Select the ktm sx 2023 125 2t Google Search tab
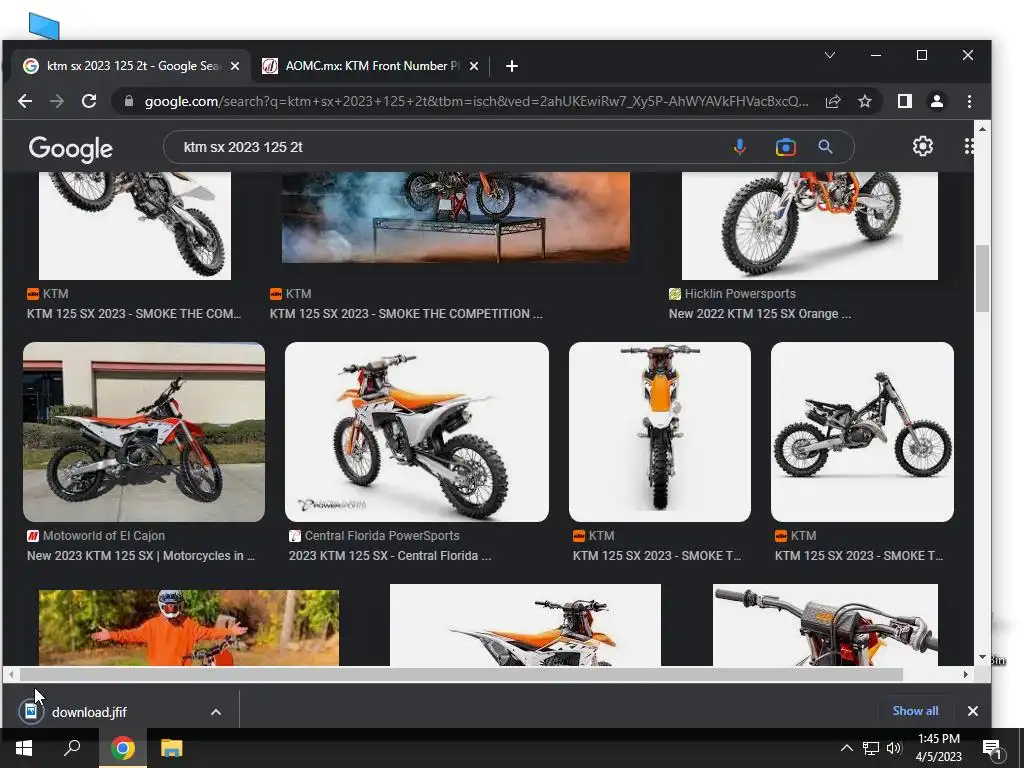 coord(131,66)
